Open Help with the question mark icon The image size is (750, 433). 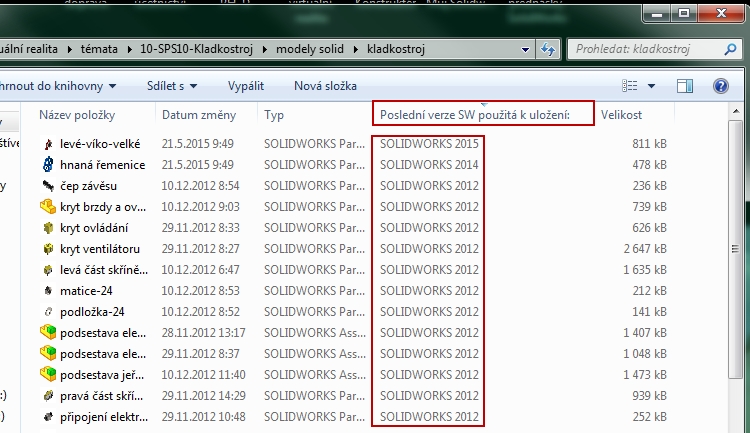tap(720, 86)
